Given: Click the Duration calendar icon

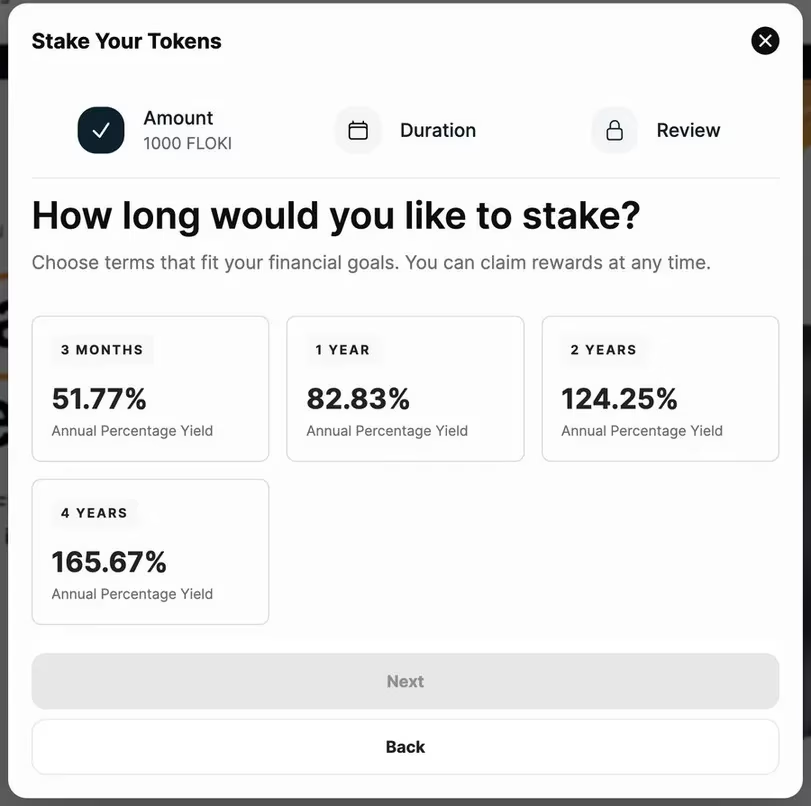Looking at the screenshot, I should 358,130.
